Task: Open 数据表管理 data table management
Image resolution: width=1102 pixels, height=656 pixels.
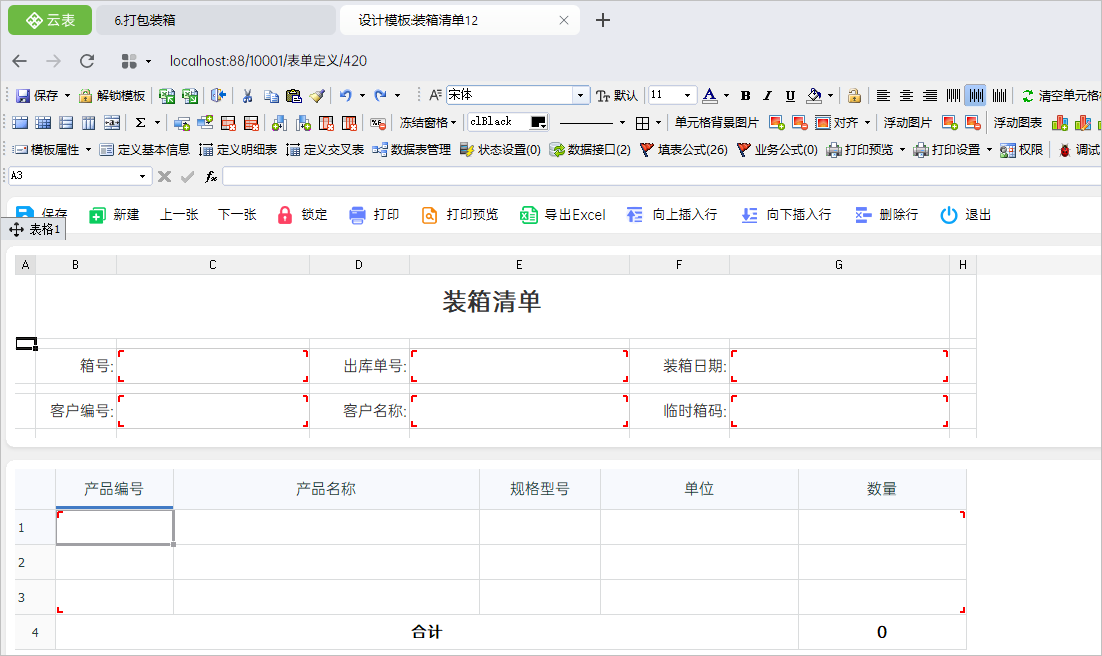Action: coord(412,150)
